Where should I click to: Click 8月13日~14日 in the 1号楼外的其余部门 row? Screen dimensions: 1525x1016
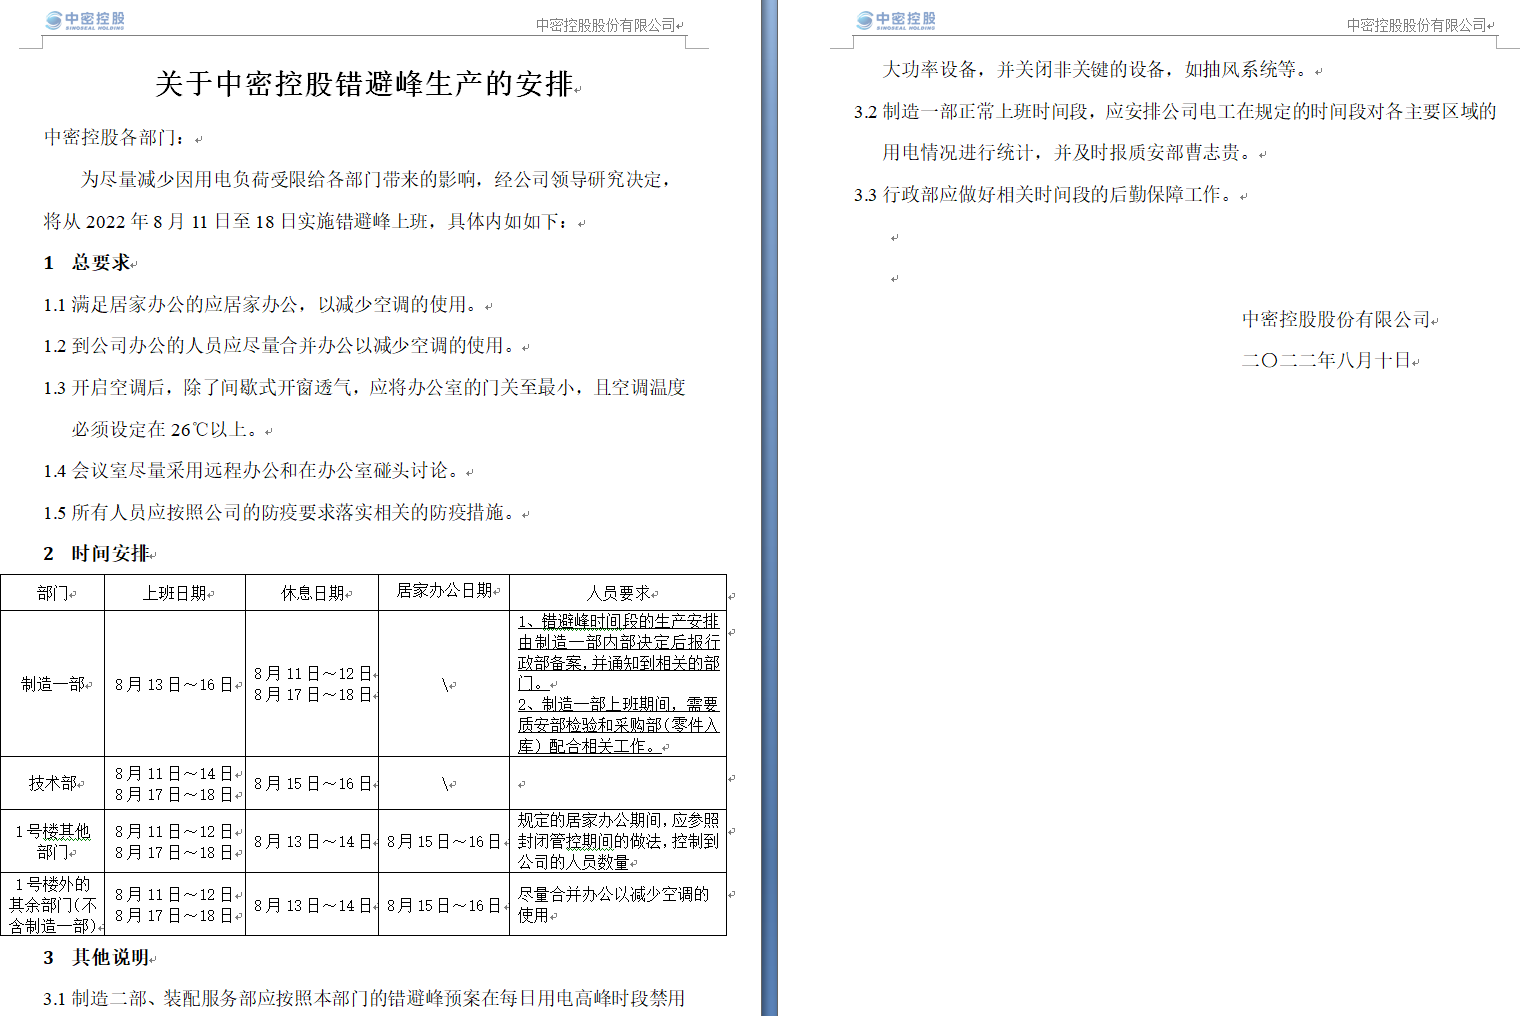tap(312, 905)
